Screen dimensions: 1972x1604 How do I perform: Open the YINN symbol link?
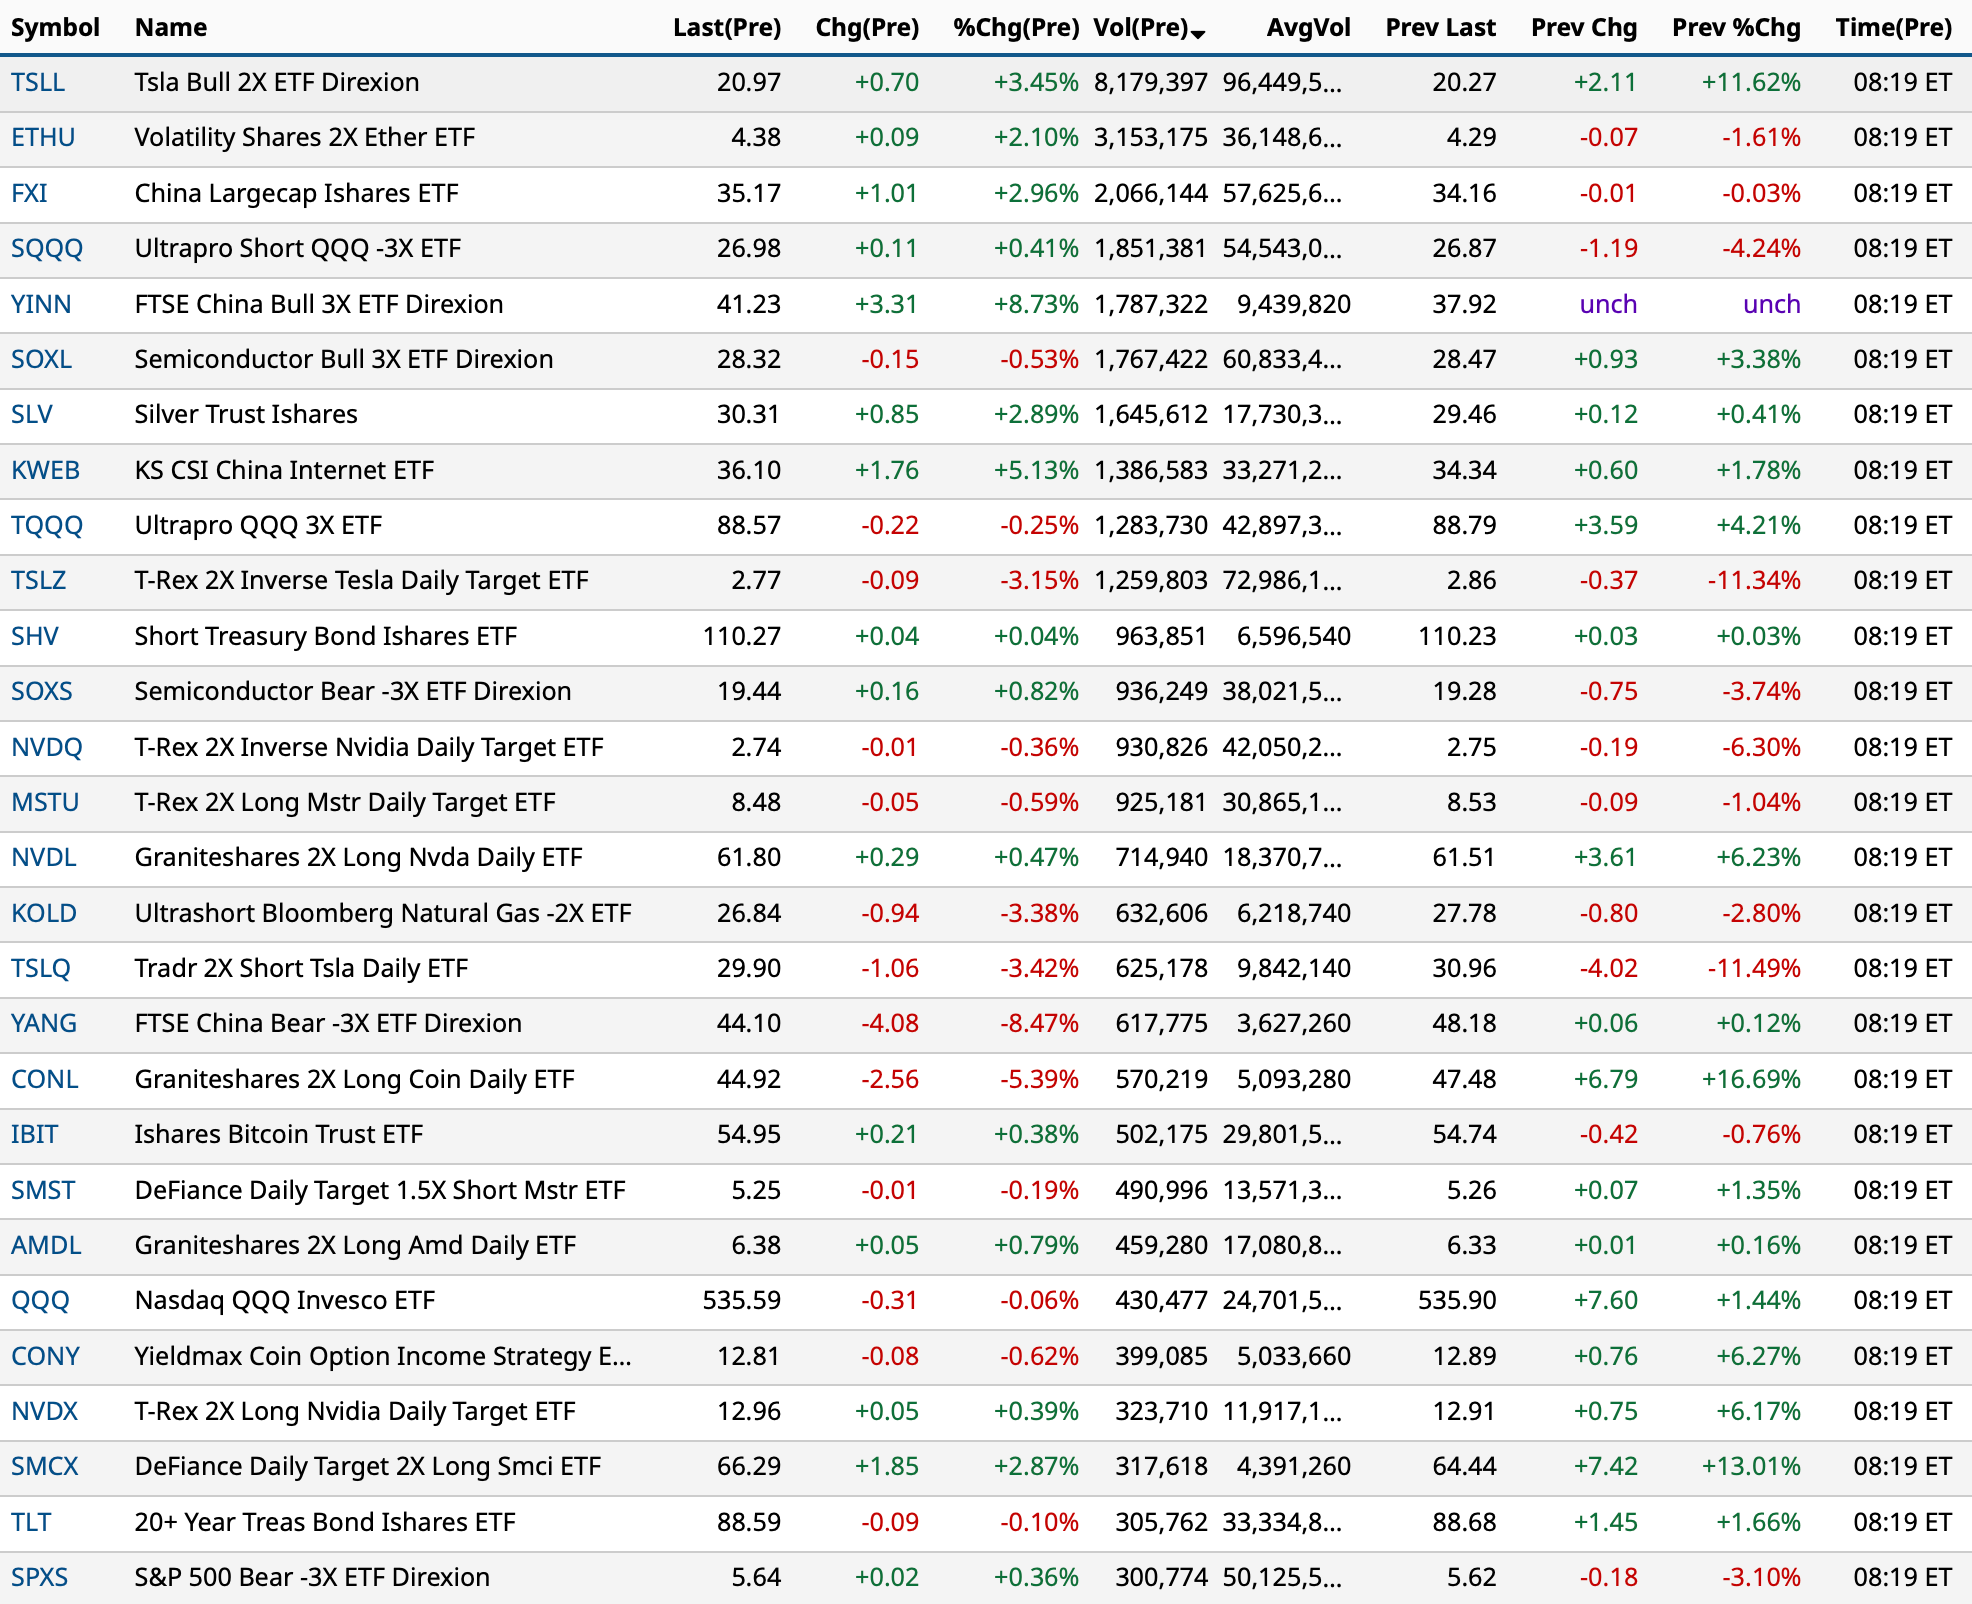(x=41, y=304)
